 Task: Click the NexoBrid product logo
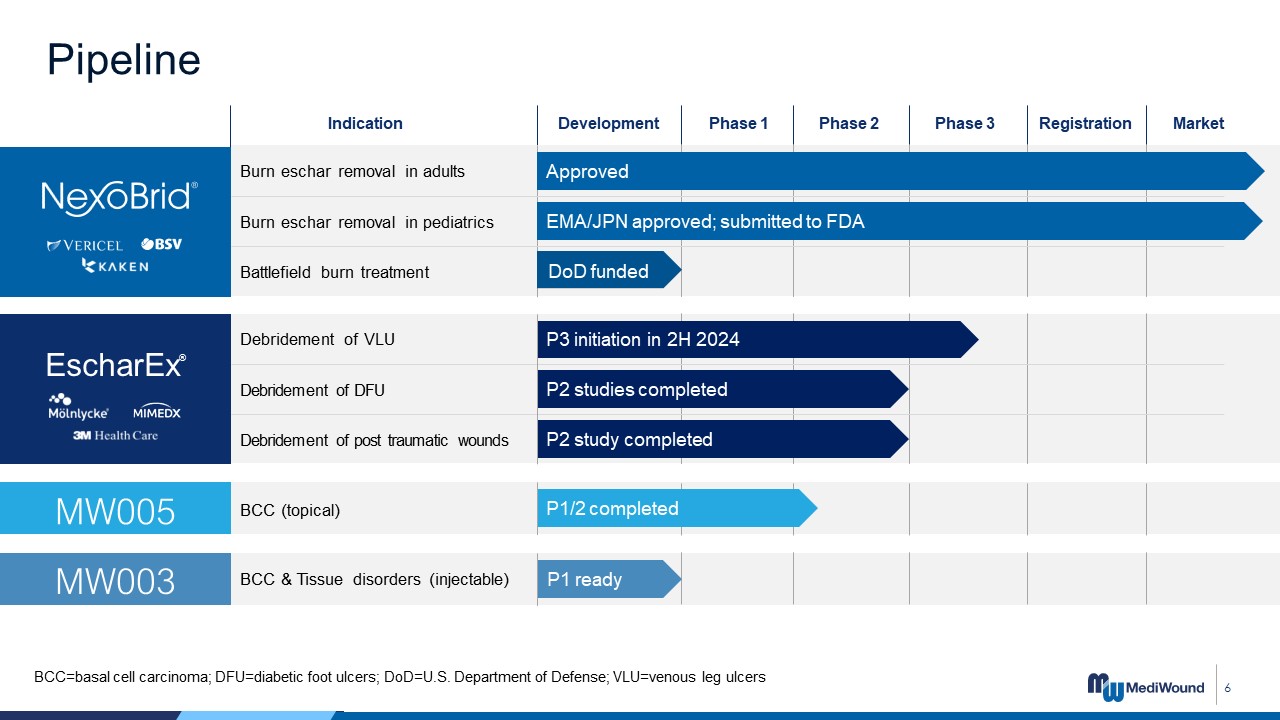[119, 198]
